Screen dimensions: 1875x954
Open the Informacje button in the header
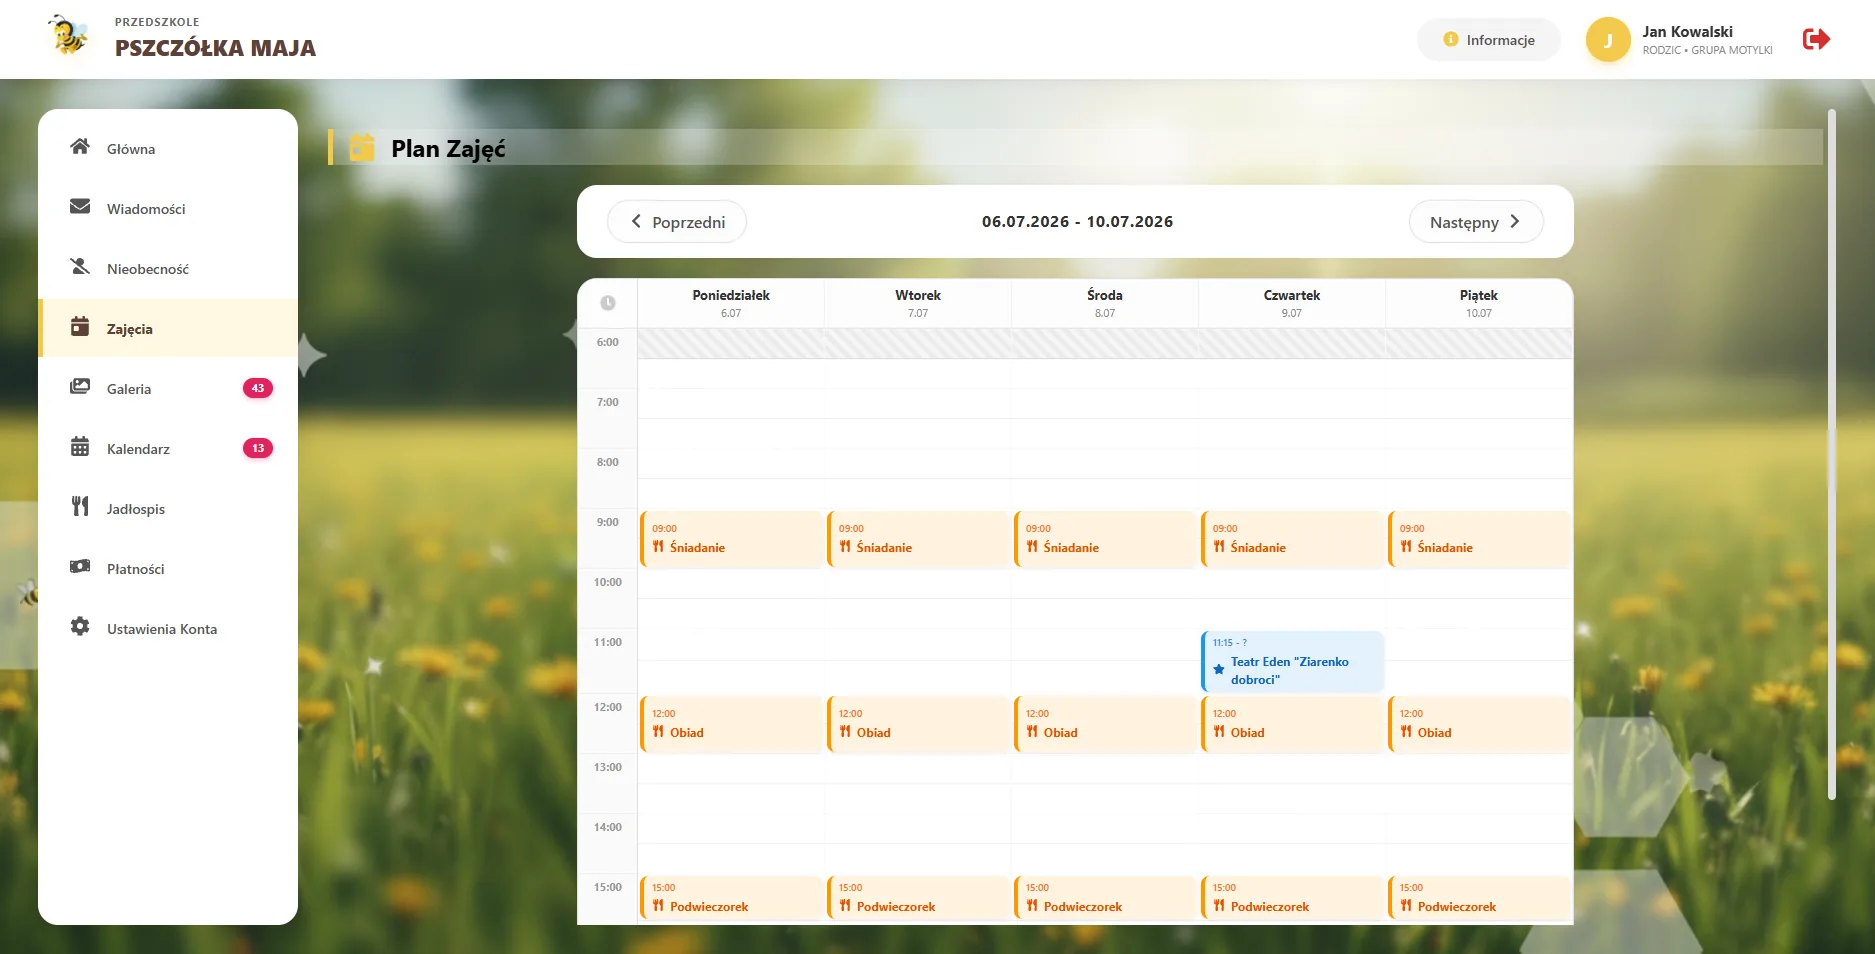pos(1488,40)
